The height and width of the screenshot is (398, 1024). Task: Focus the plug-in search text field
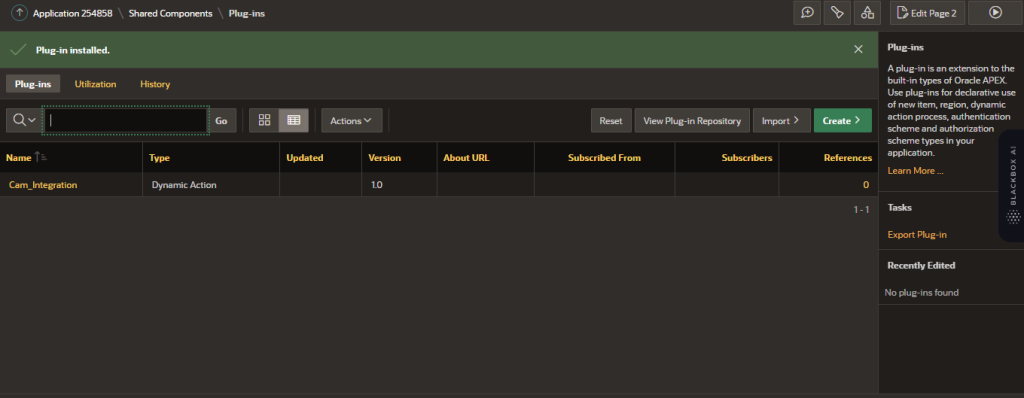126,120
